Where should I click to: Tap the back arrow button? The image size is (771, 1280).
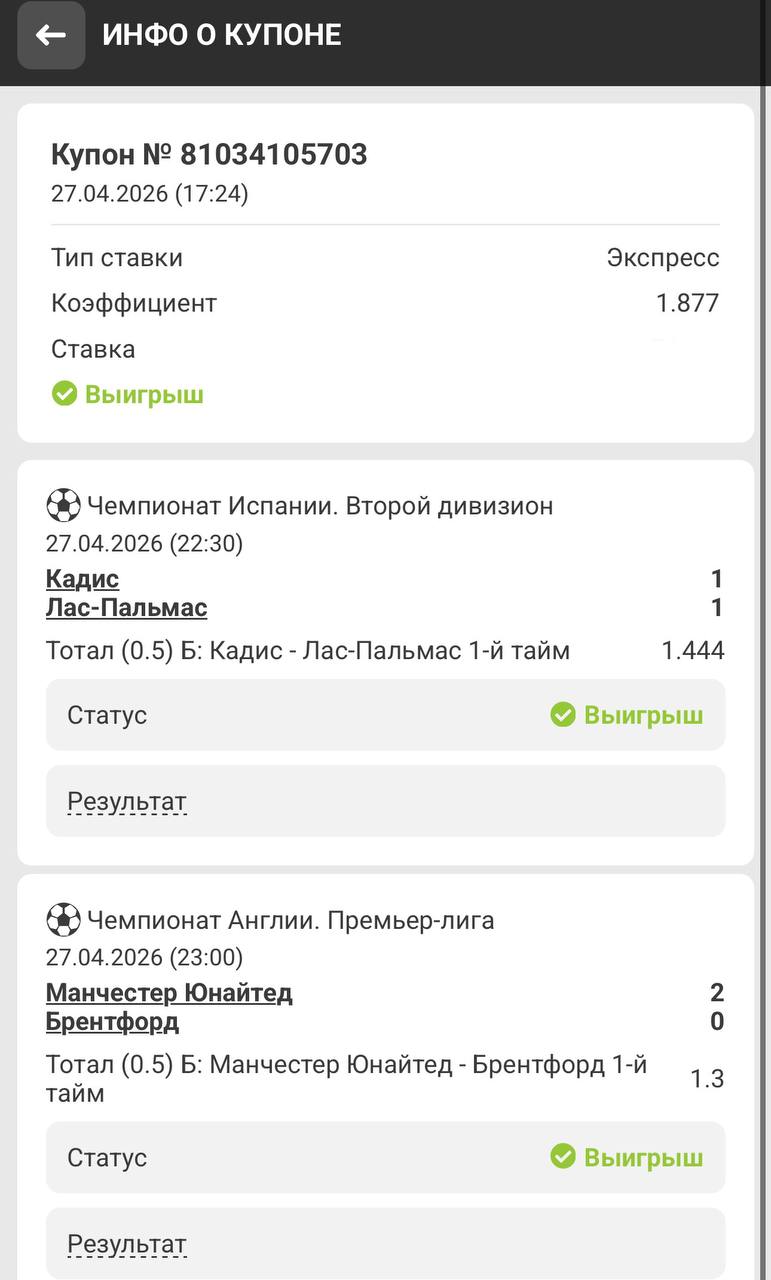(51, 35)
